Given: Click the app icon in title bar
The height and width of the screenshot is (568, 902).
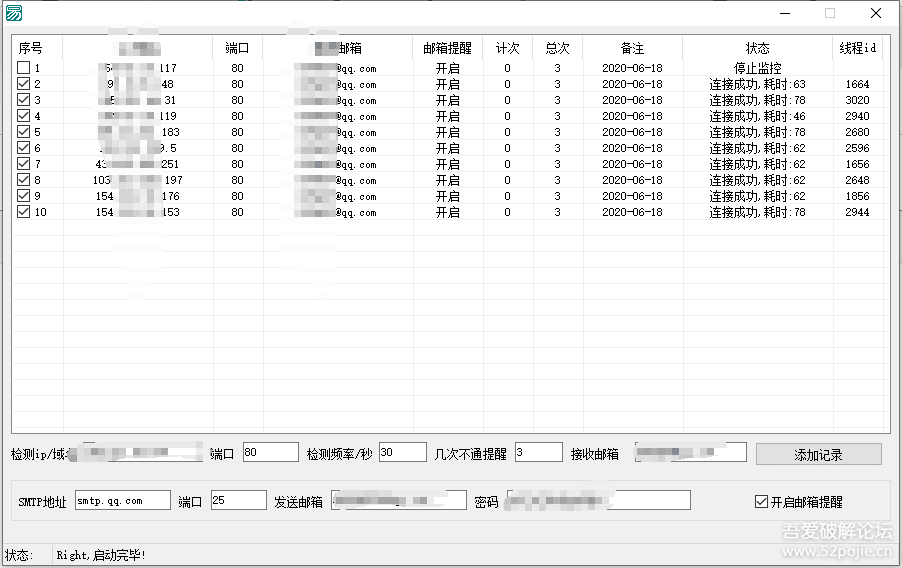Looking at the screenshot, I should pyautogui.click(x=14, y=13).
